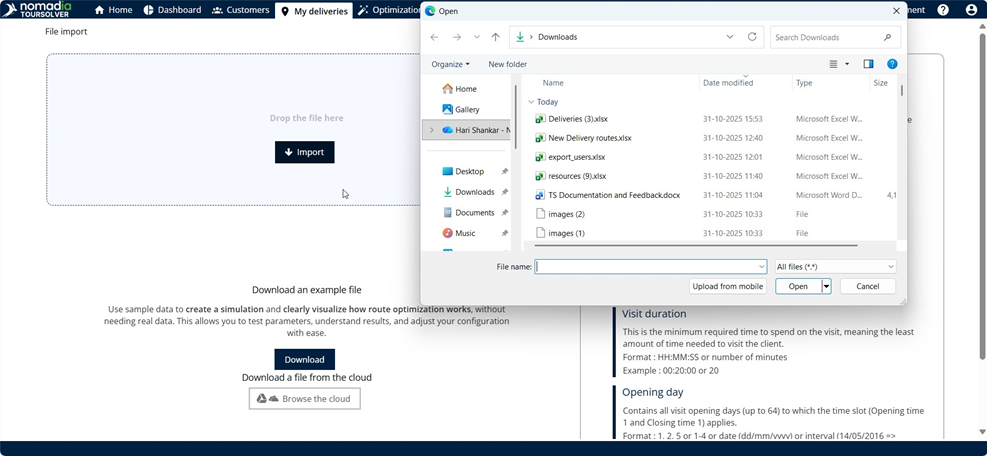The height and width of the screenshot is (456, 987).
Task: Open the Organize dropdown menu
Action: [x=450, y=64]
